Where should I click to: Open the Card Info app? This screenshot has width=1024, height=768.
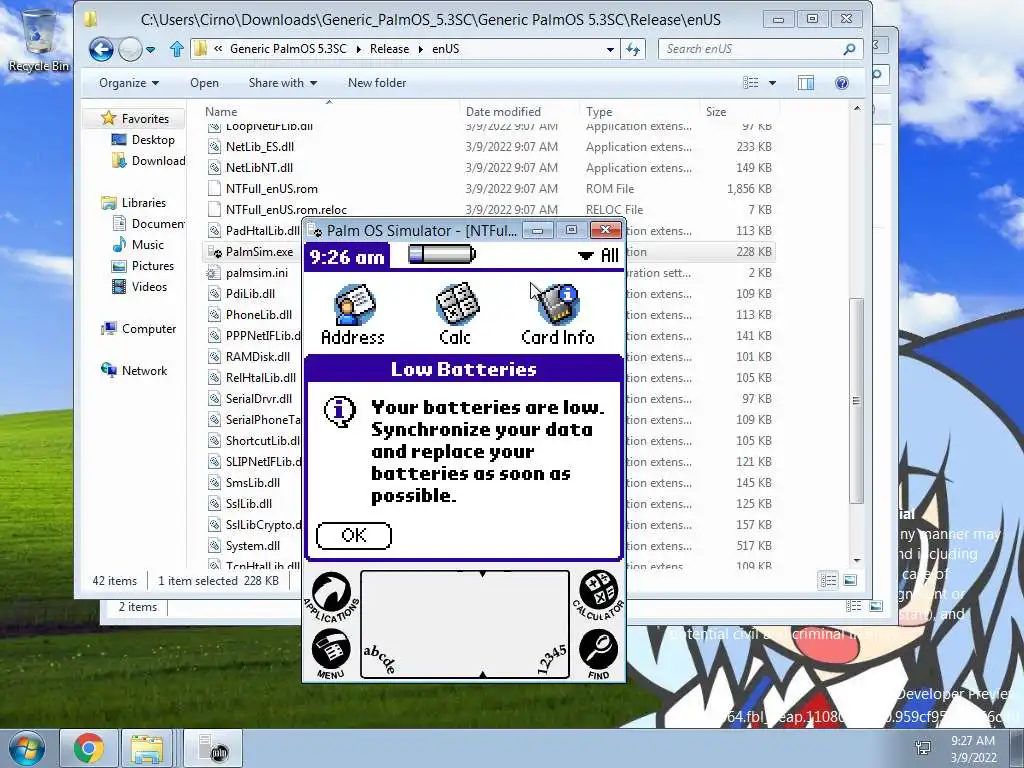click(x=558, y=313)
